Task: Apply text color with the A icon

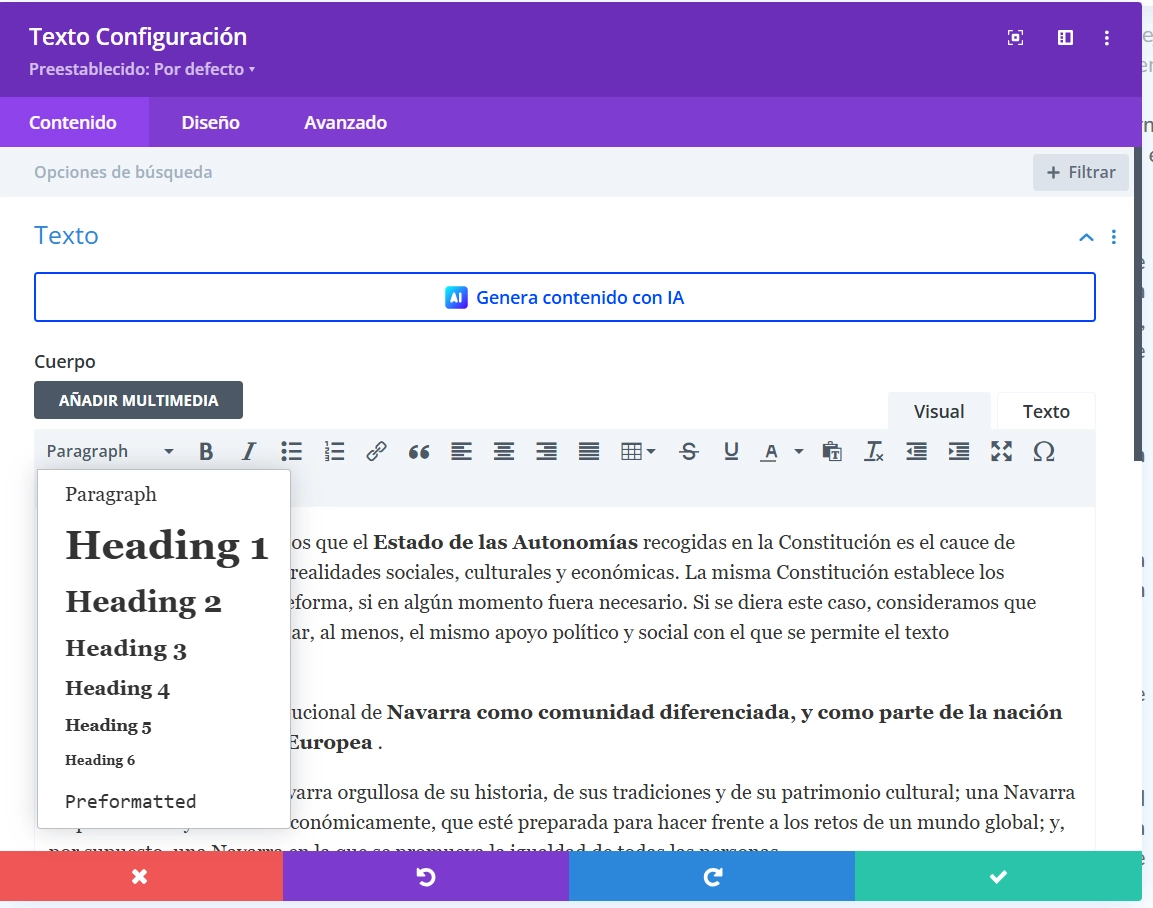Action: pyautogui.click(x=770, y=451)
